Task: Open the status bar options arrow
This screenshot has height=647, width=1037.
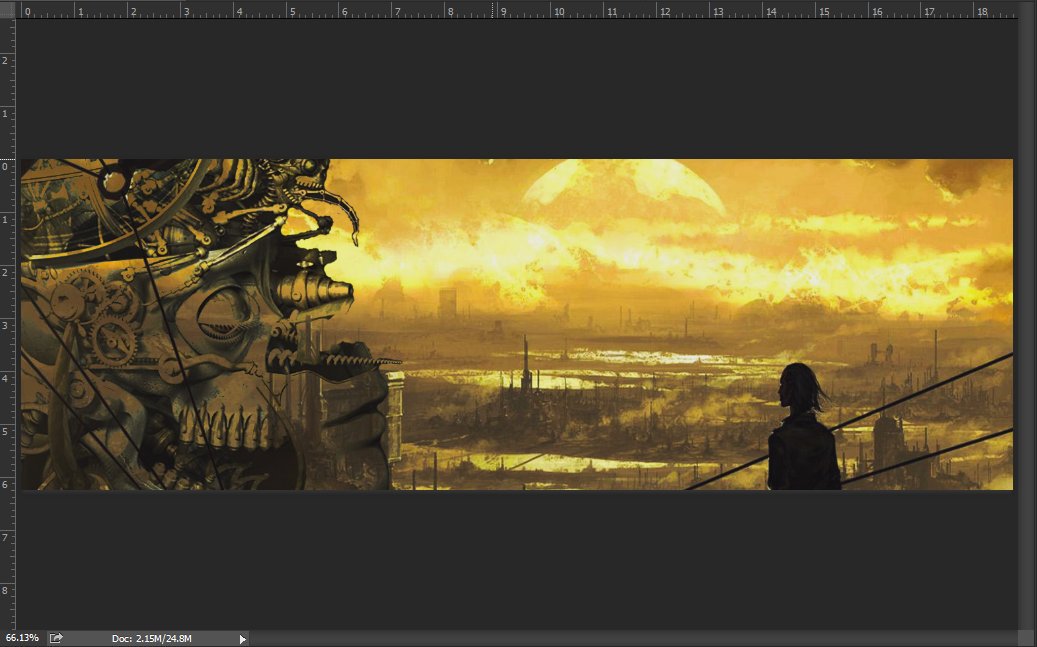Action: point(243,639)
